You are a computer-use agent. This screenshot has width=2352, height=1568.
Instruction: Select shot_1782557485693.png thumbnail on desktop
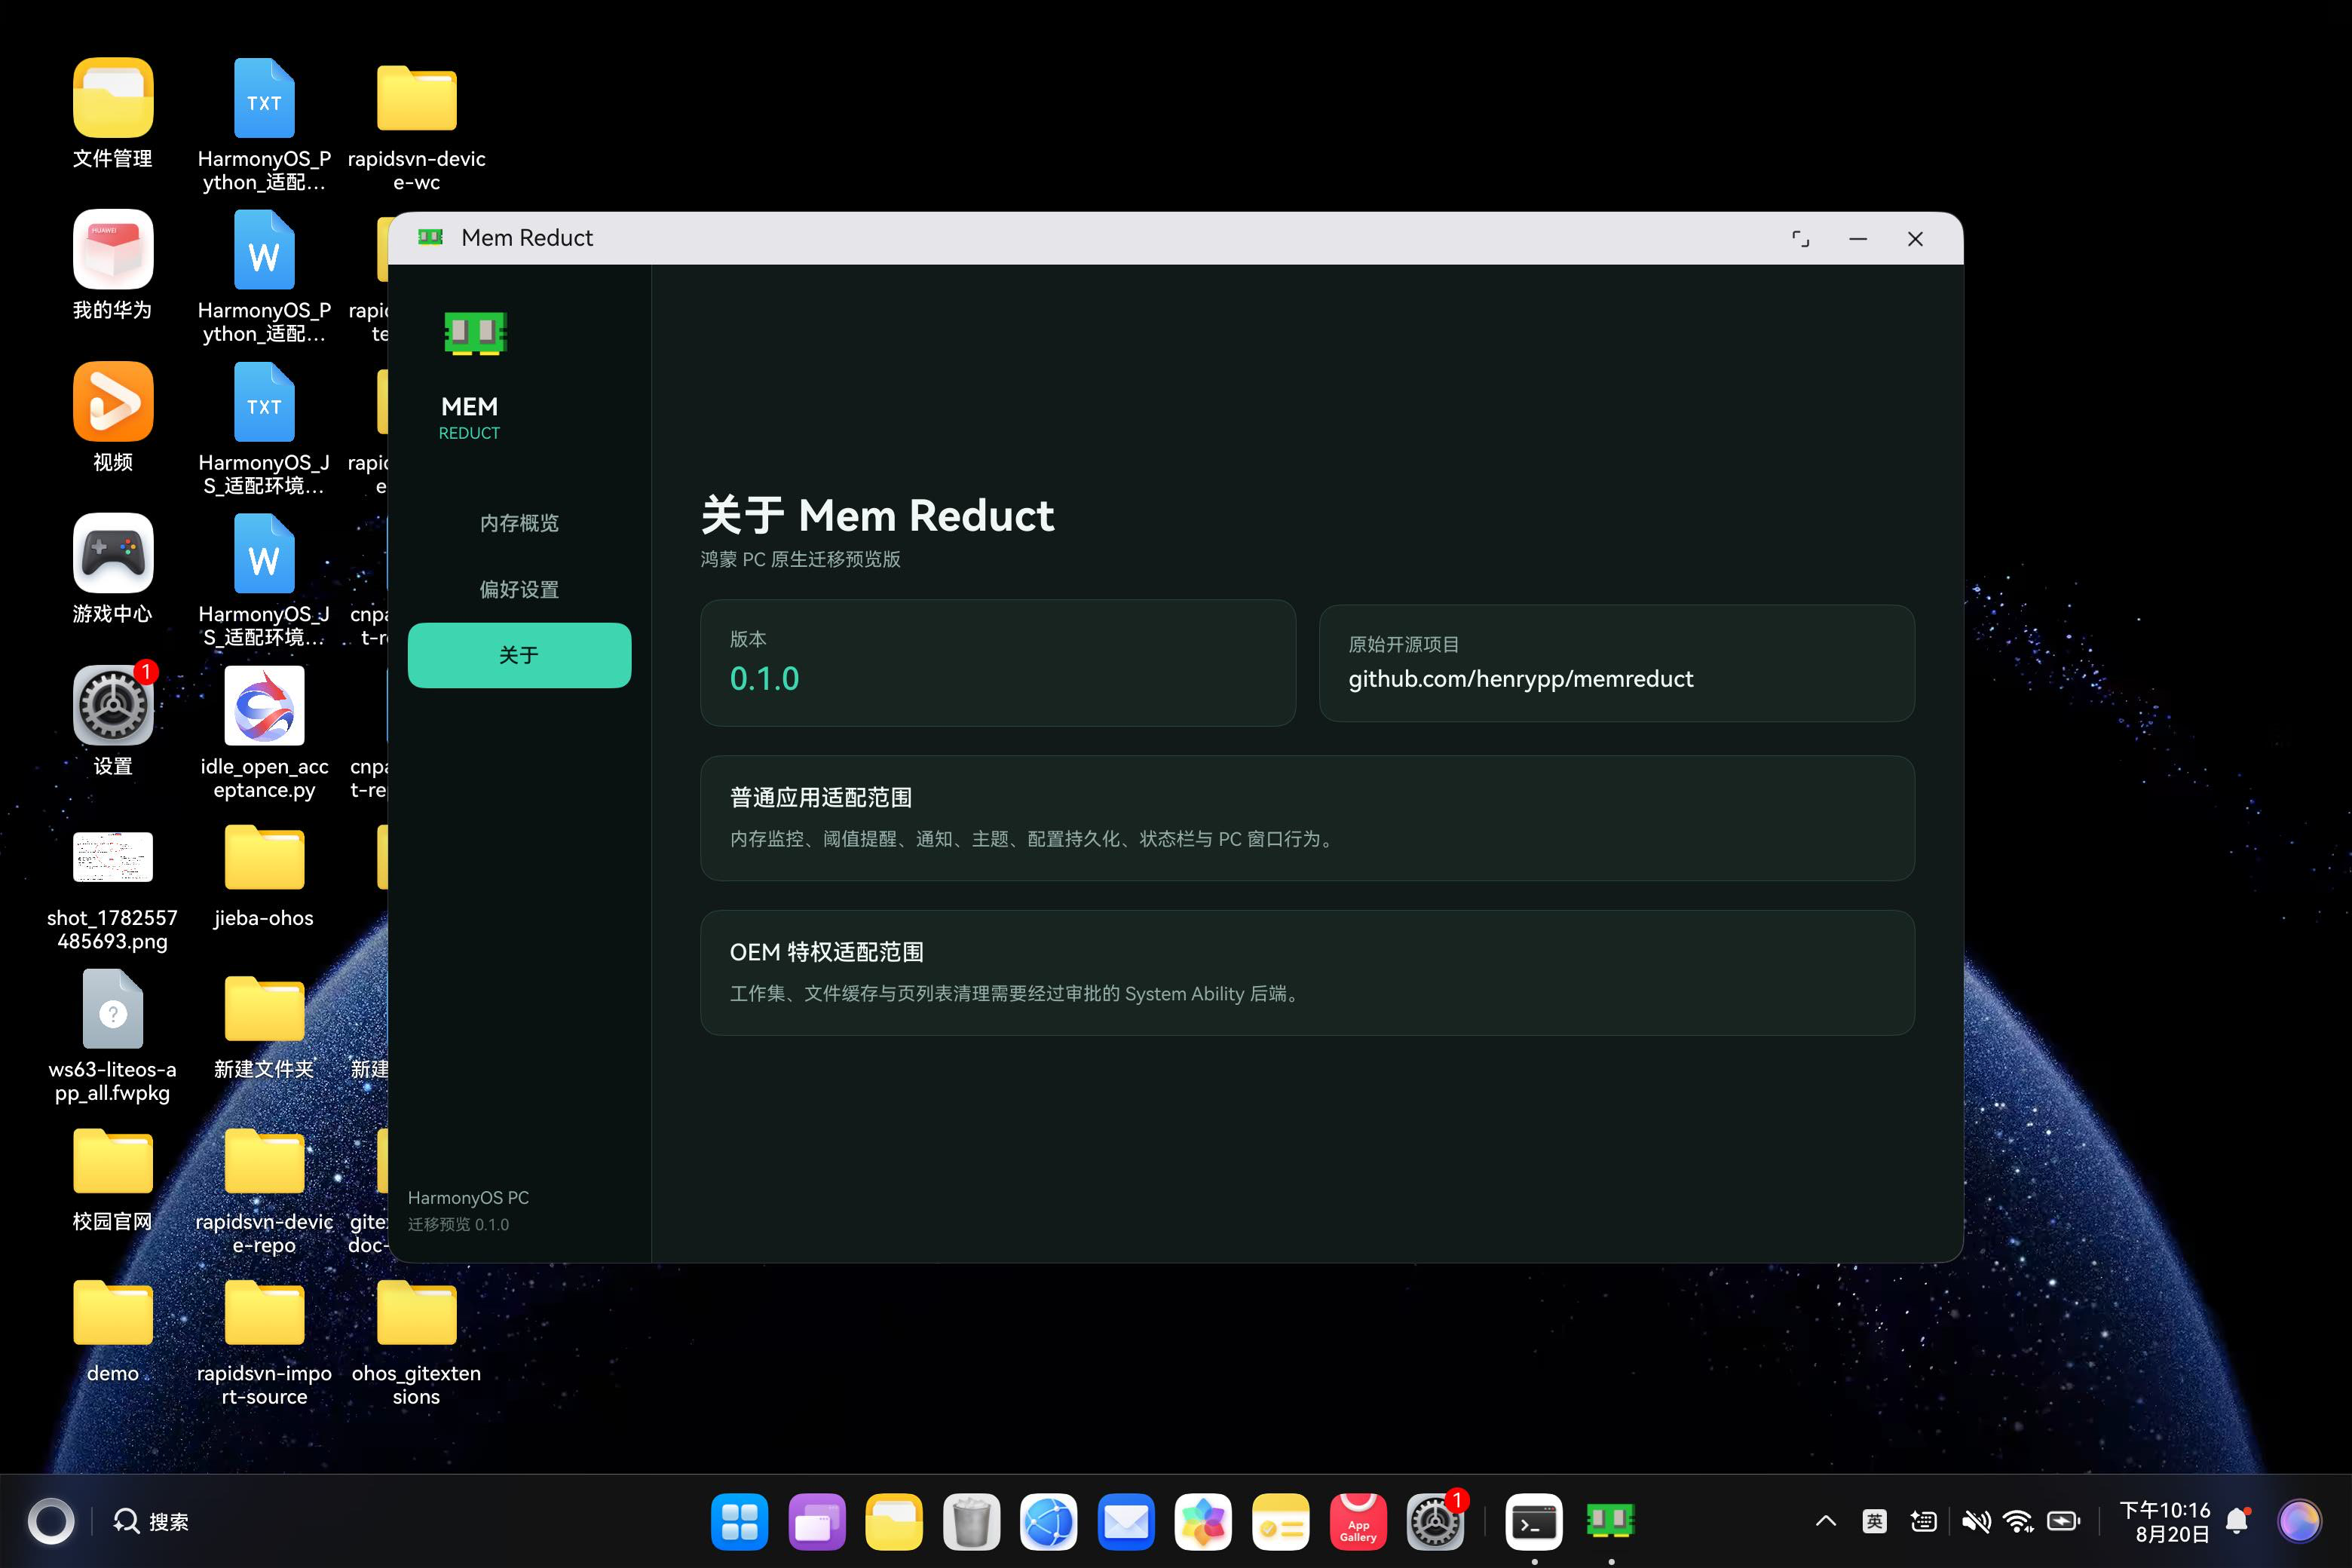point(113,857)
